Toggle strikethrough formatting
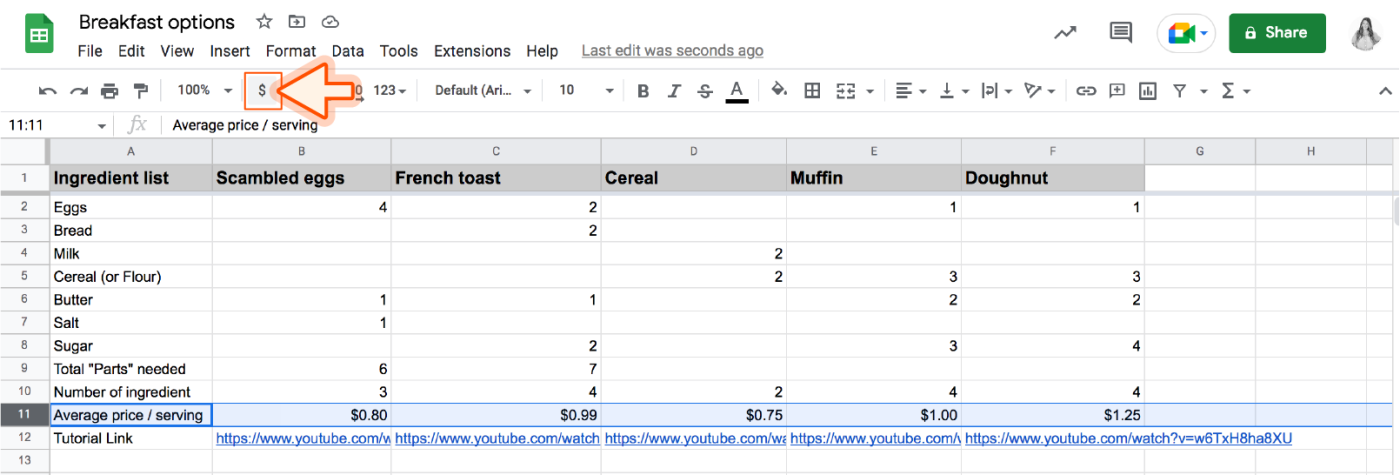The width and height of the screenshot is (1400, 475). tap(705, 91)
